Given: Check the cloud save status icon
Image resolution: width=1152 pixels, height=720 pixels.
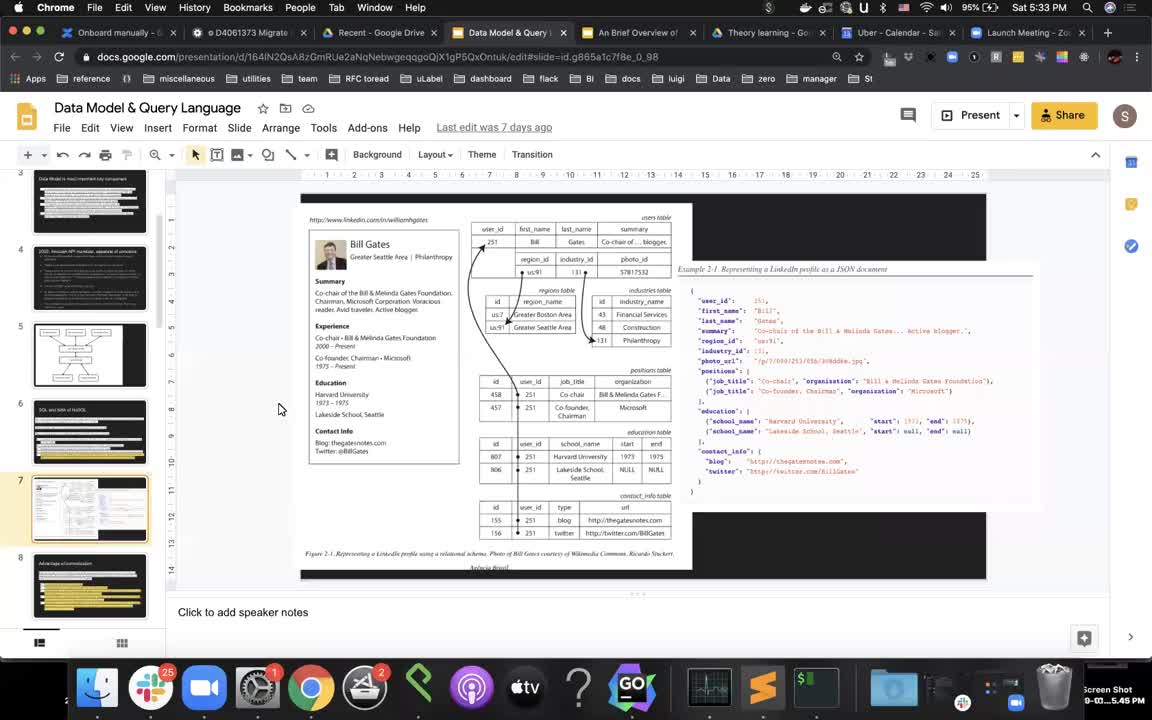Looking at the screenshot, I should pyautogui.click(x=309, y=109).
